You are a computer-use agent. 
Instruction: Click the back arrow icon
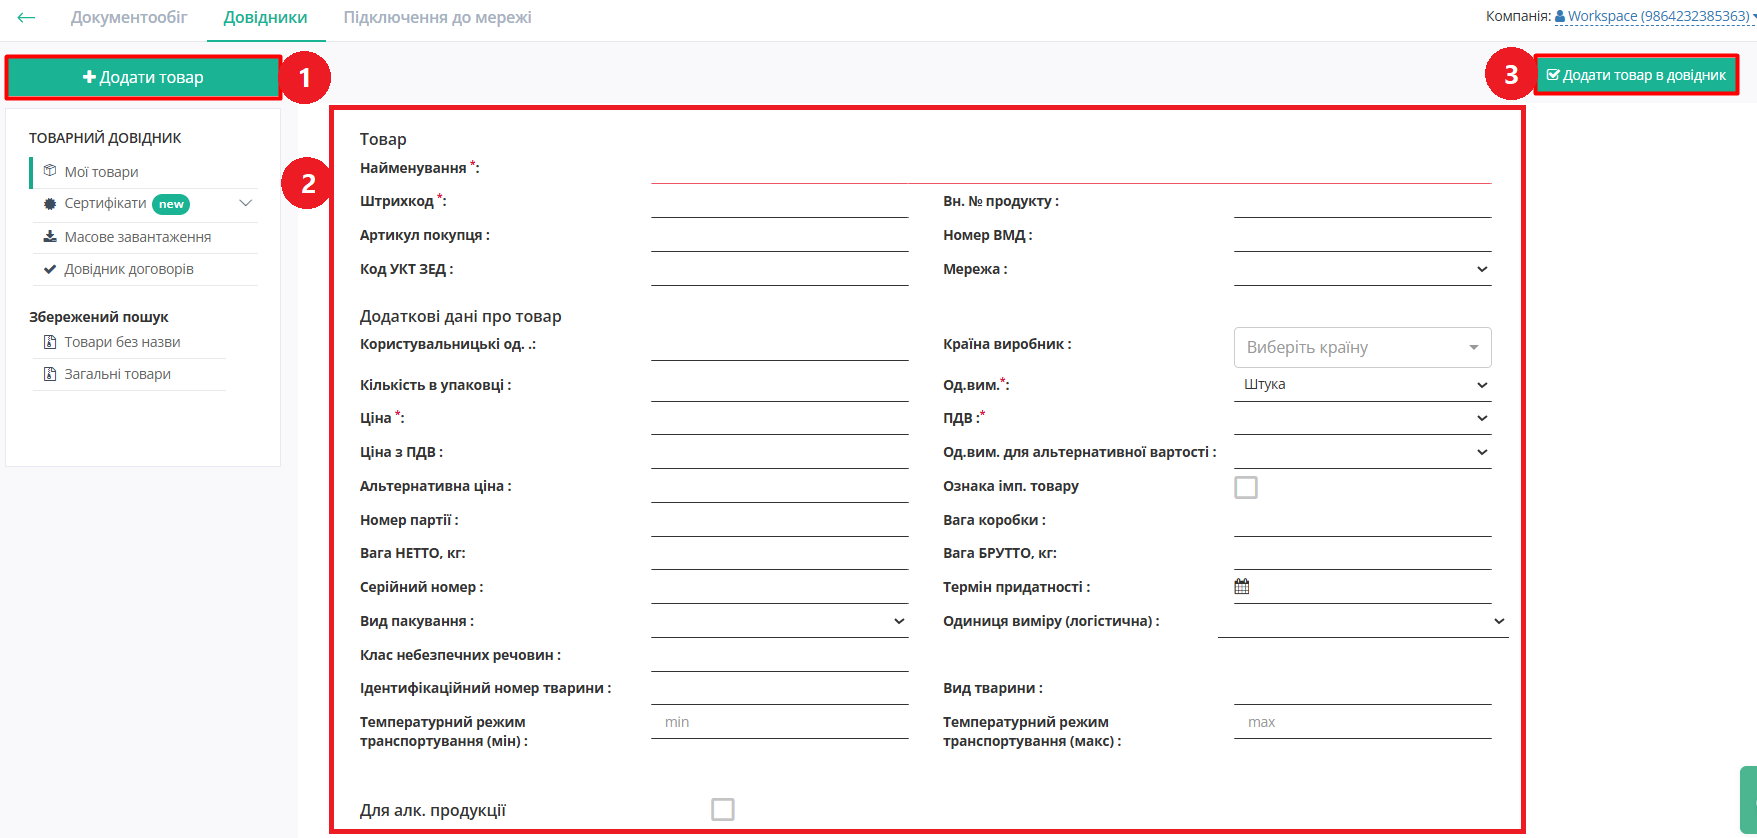(26, 17)
